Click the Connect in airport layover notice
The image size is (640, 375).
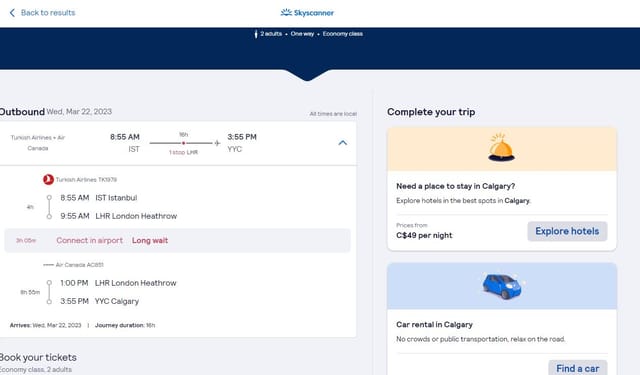(x=89, y=240)
